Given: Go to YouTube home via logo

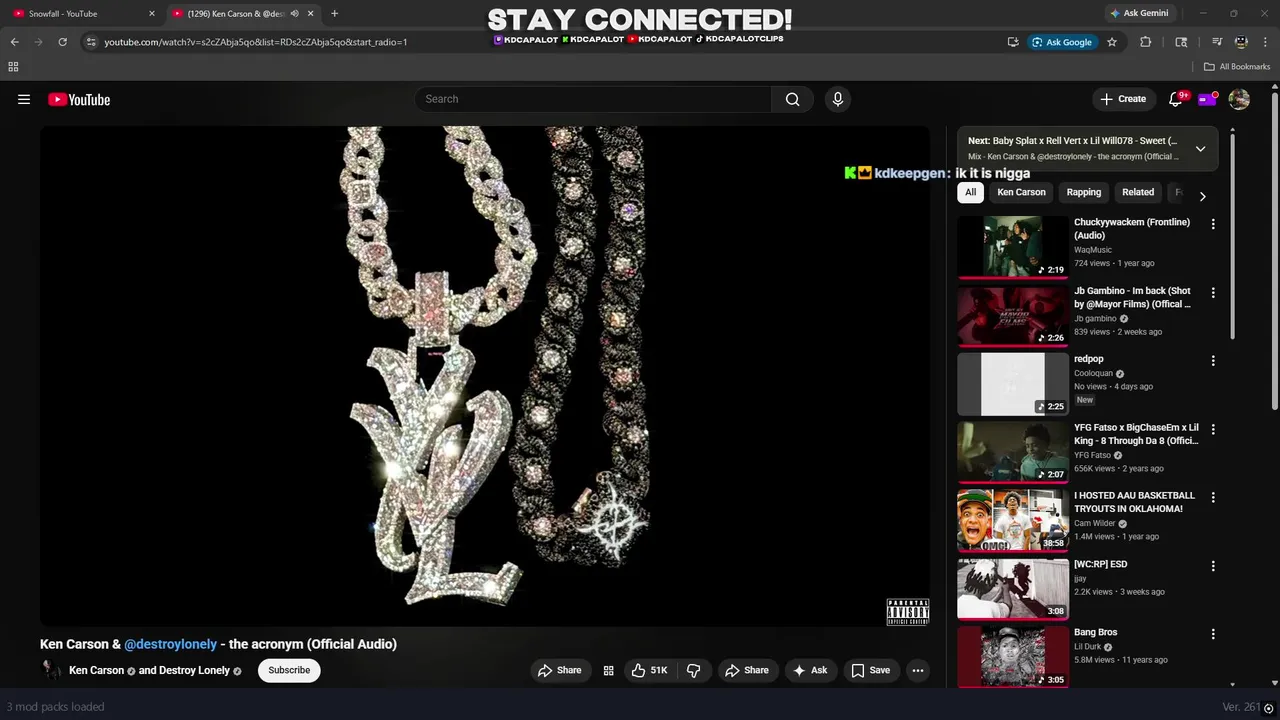Looking at the screenshot, I should coord(79,99).
